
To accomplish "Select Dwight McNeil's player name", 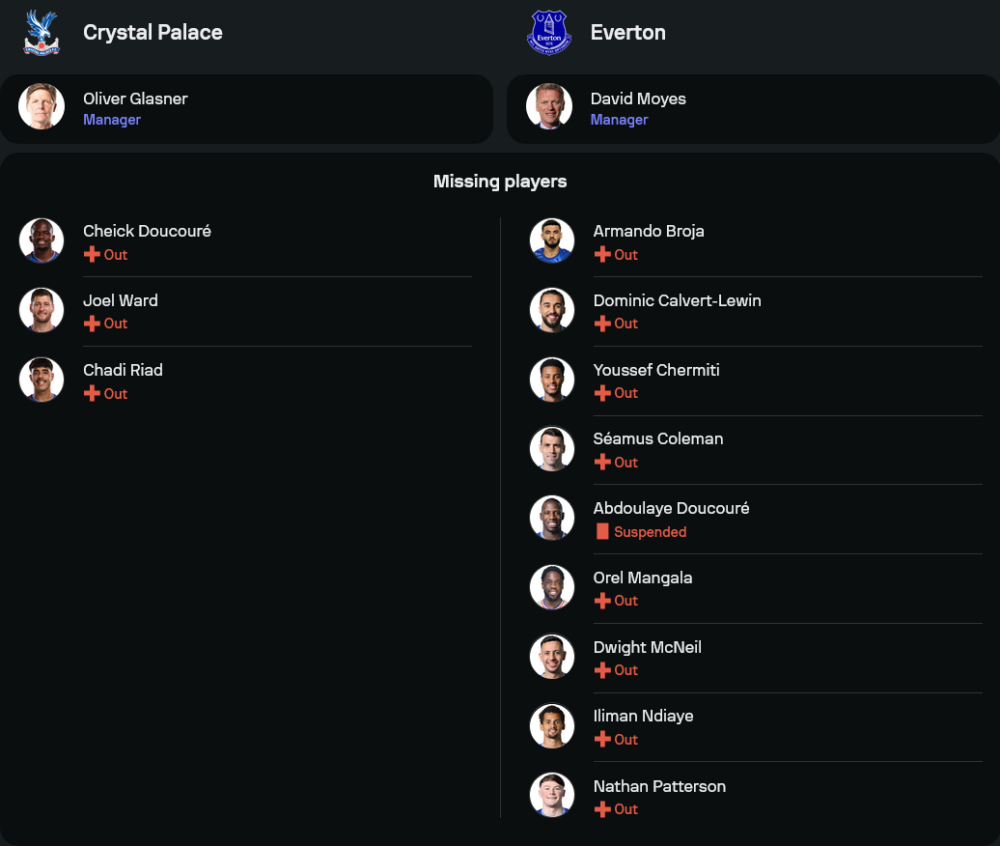I will 647,647.
